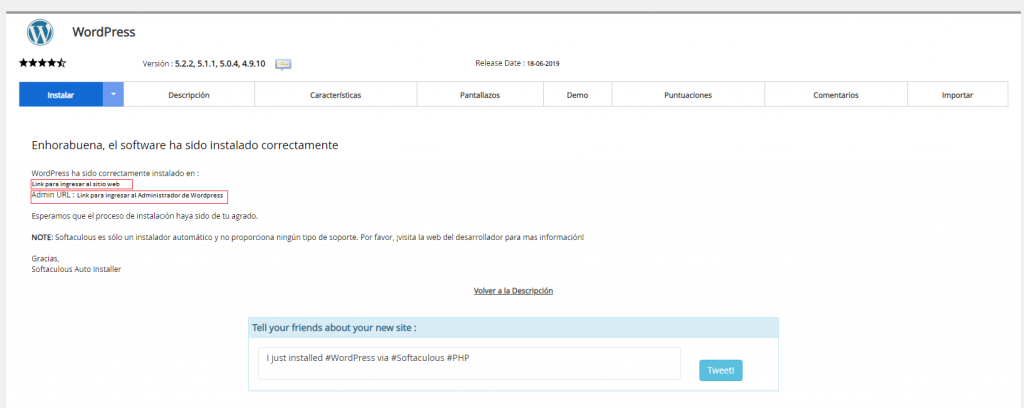Viewport: 1024px width, 408px height.
Task: Click the Softaculous Auto Installer signature
Action: pyautogui.click(x=76, y=268)
